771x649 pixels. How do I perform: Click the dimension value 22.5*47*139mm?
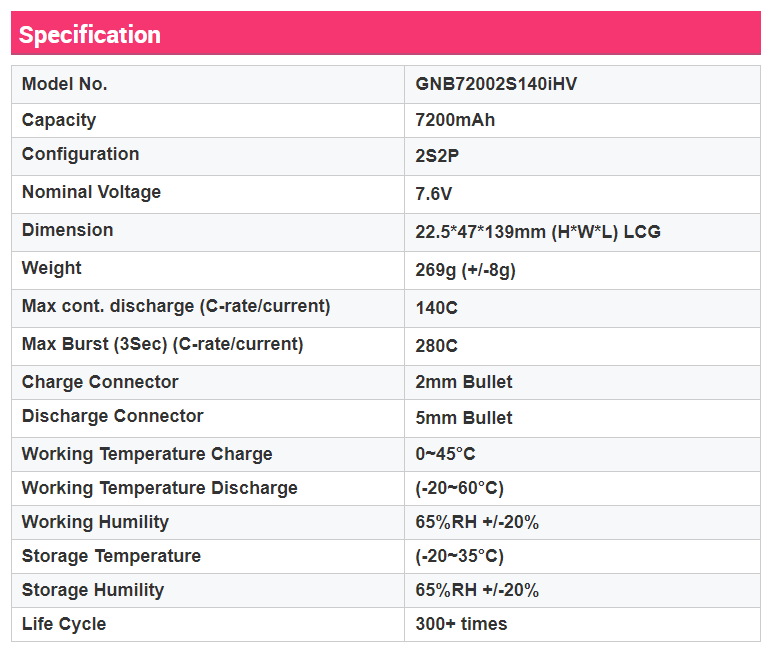(x=537, y=232)
